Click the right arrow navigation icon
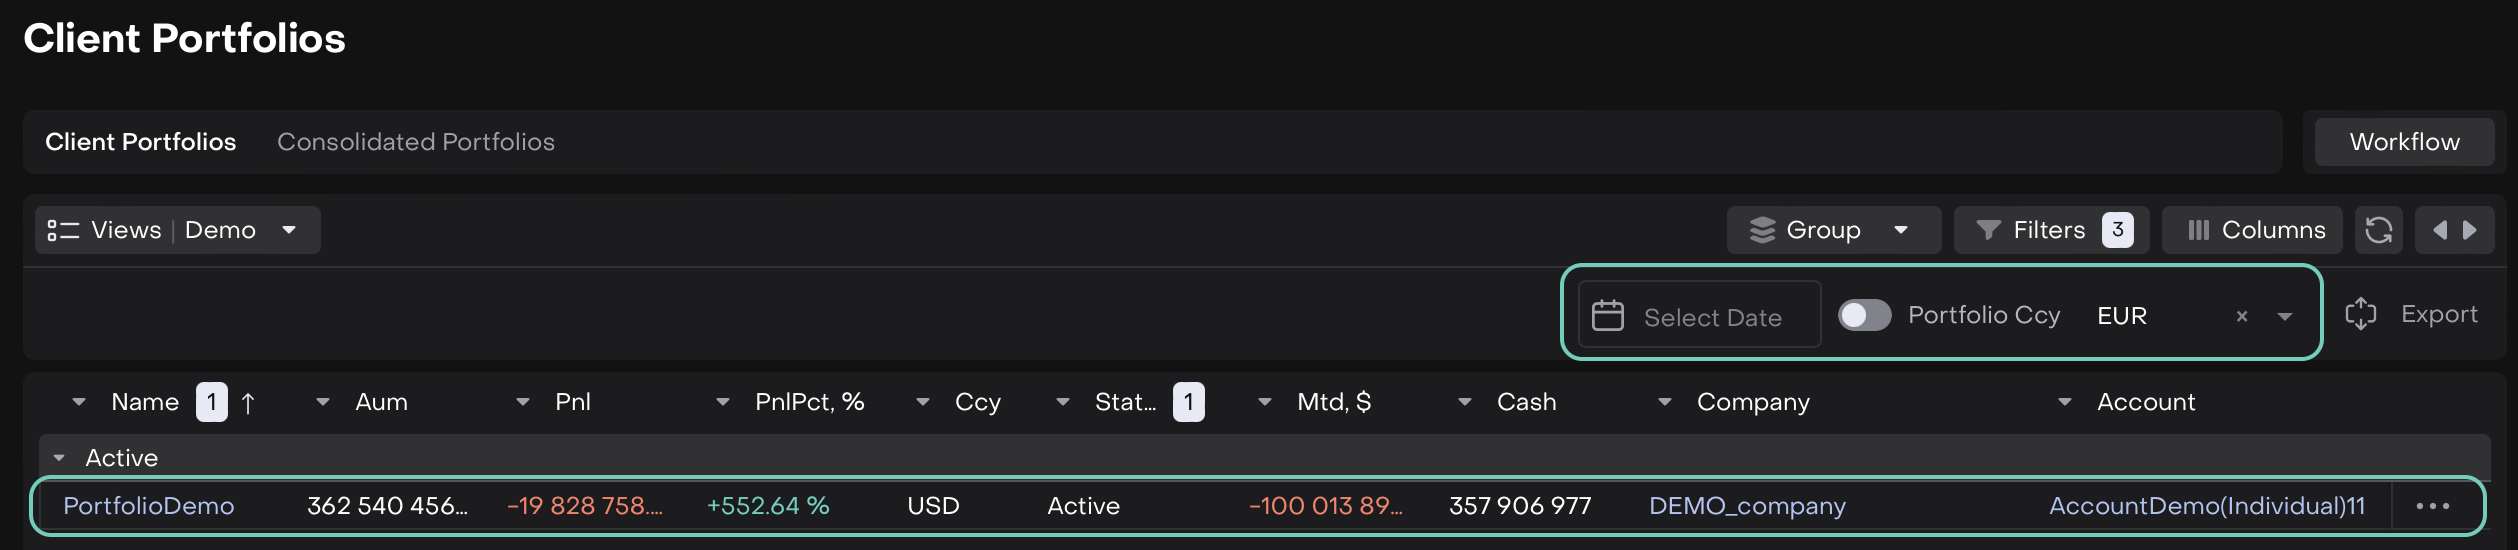2518x550 pixels. [2470, 230]
